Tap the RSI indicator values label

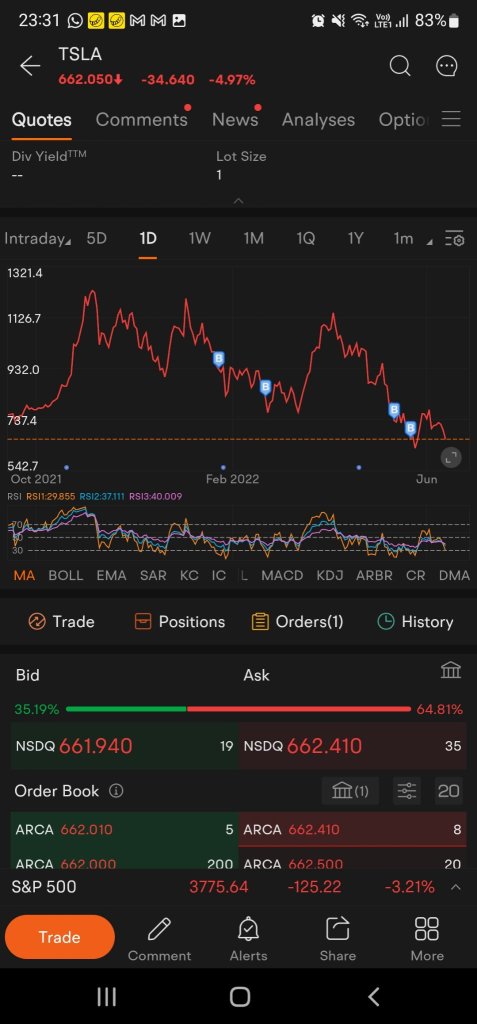pyautogui.click(x=95, y=496)
